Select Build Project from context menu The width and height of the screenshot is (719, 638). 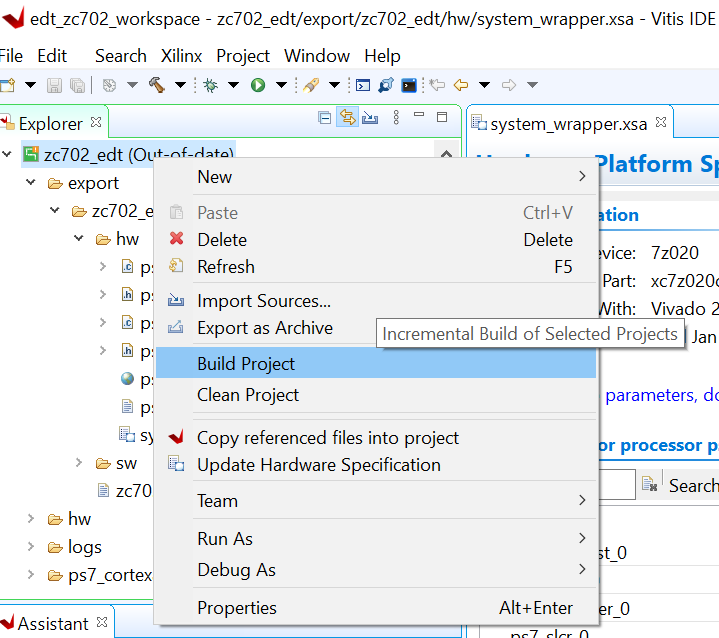click(246, 364)
